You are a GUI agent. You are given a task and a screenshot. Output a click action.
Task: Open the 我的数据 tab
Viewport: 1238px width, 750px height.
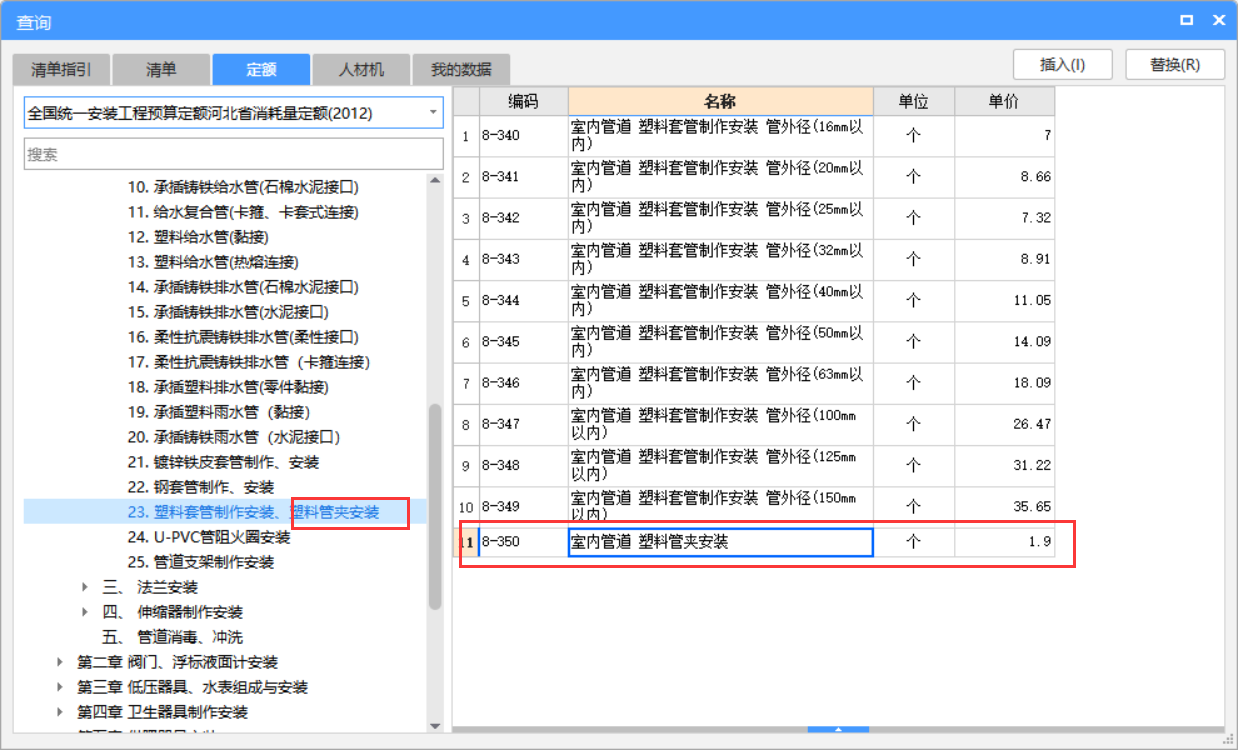(461, 69)
